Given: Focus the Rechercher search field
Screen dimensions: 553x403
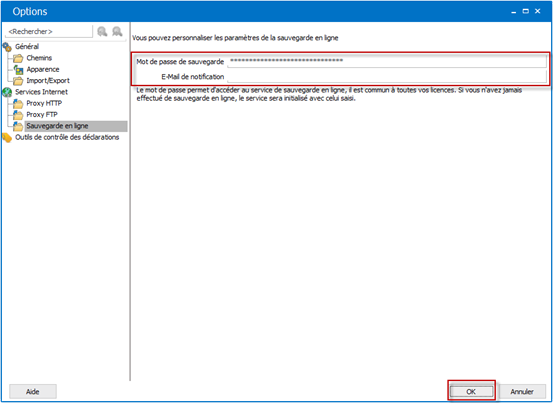Looking at the screenshot, I should click(x=49, y=31).
